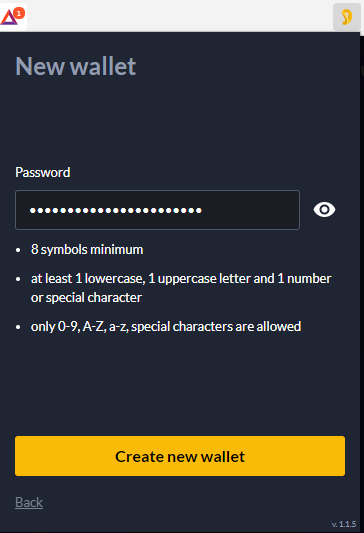Click the first masked password dot

pos(33,210)
